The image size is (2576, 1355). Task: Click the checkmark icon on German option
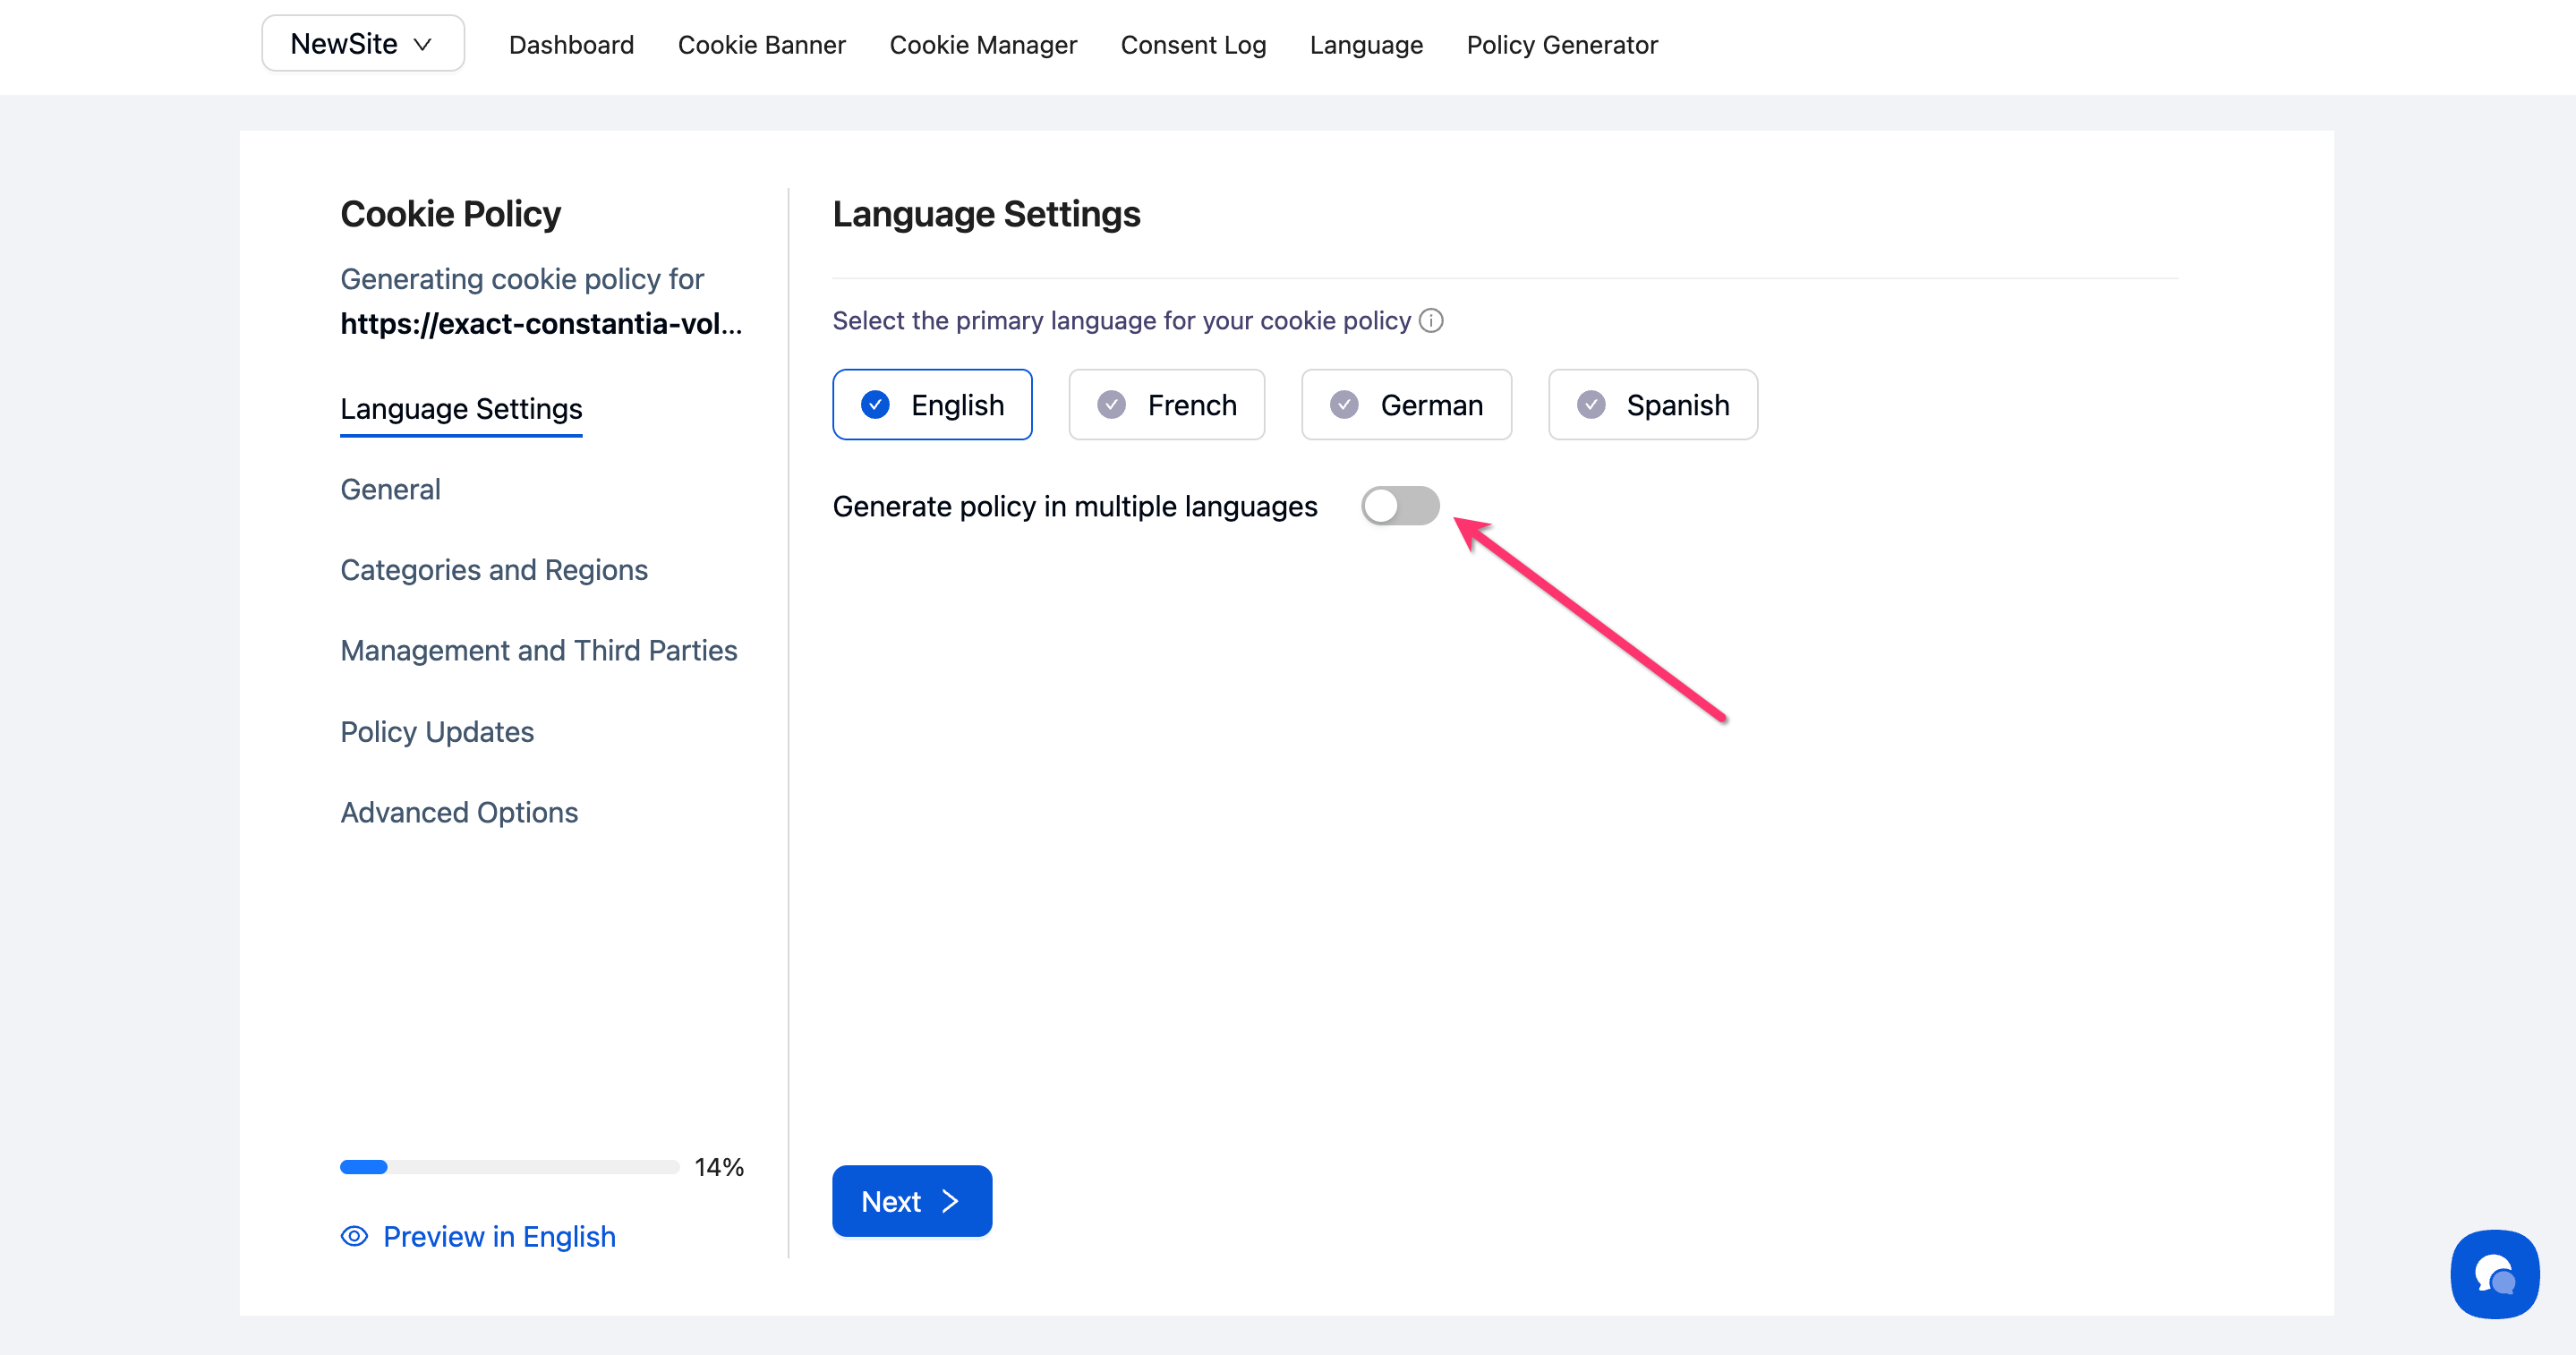pyautogui.click(x=1344, y=405)
